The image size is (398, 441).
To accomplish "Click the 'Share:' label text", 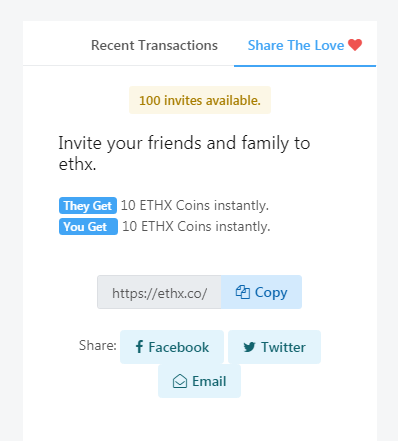I will pyautogui.click(x=98, y=345).
